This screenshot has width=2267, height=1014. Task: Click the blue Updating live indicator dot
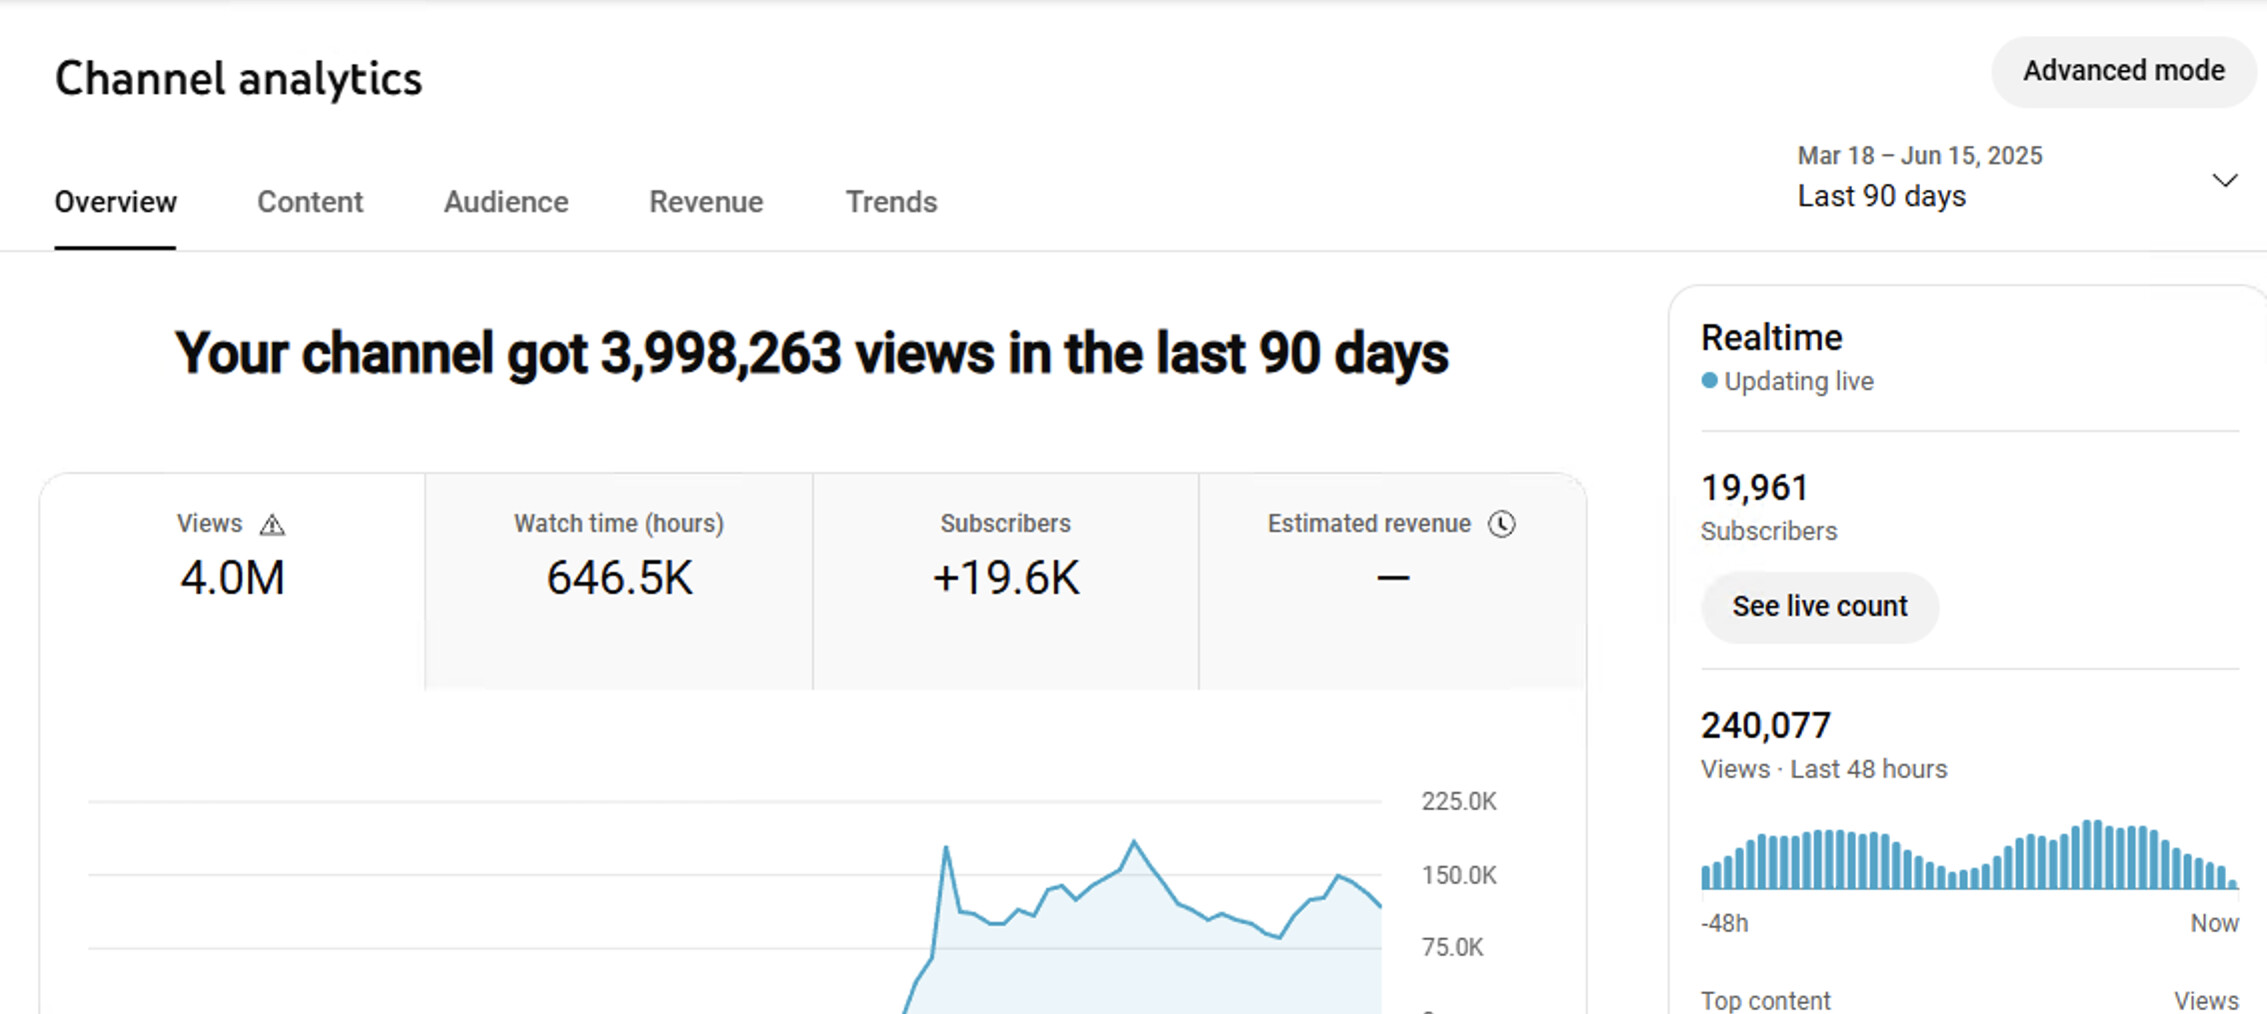[x=1709, y=381]
